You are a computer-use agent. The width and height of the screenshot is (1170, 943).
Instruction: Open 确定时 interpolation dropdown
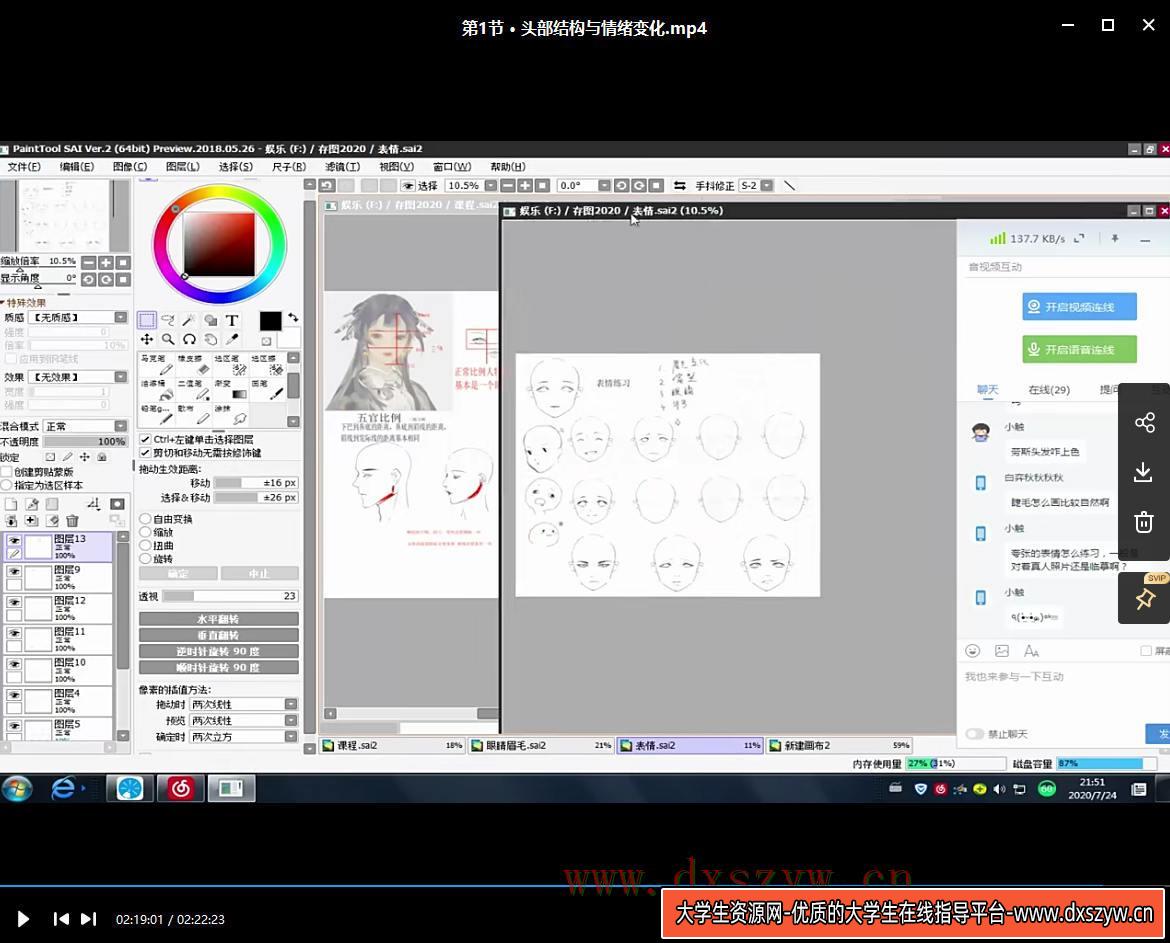click(244, 736)
